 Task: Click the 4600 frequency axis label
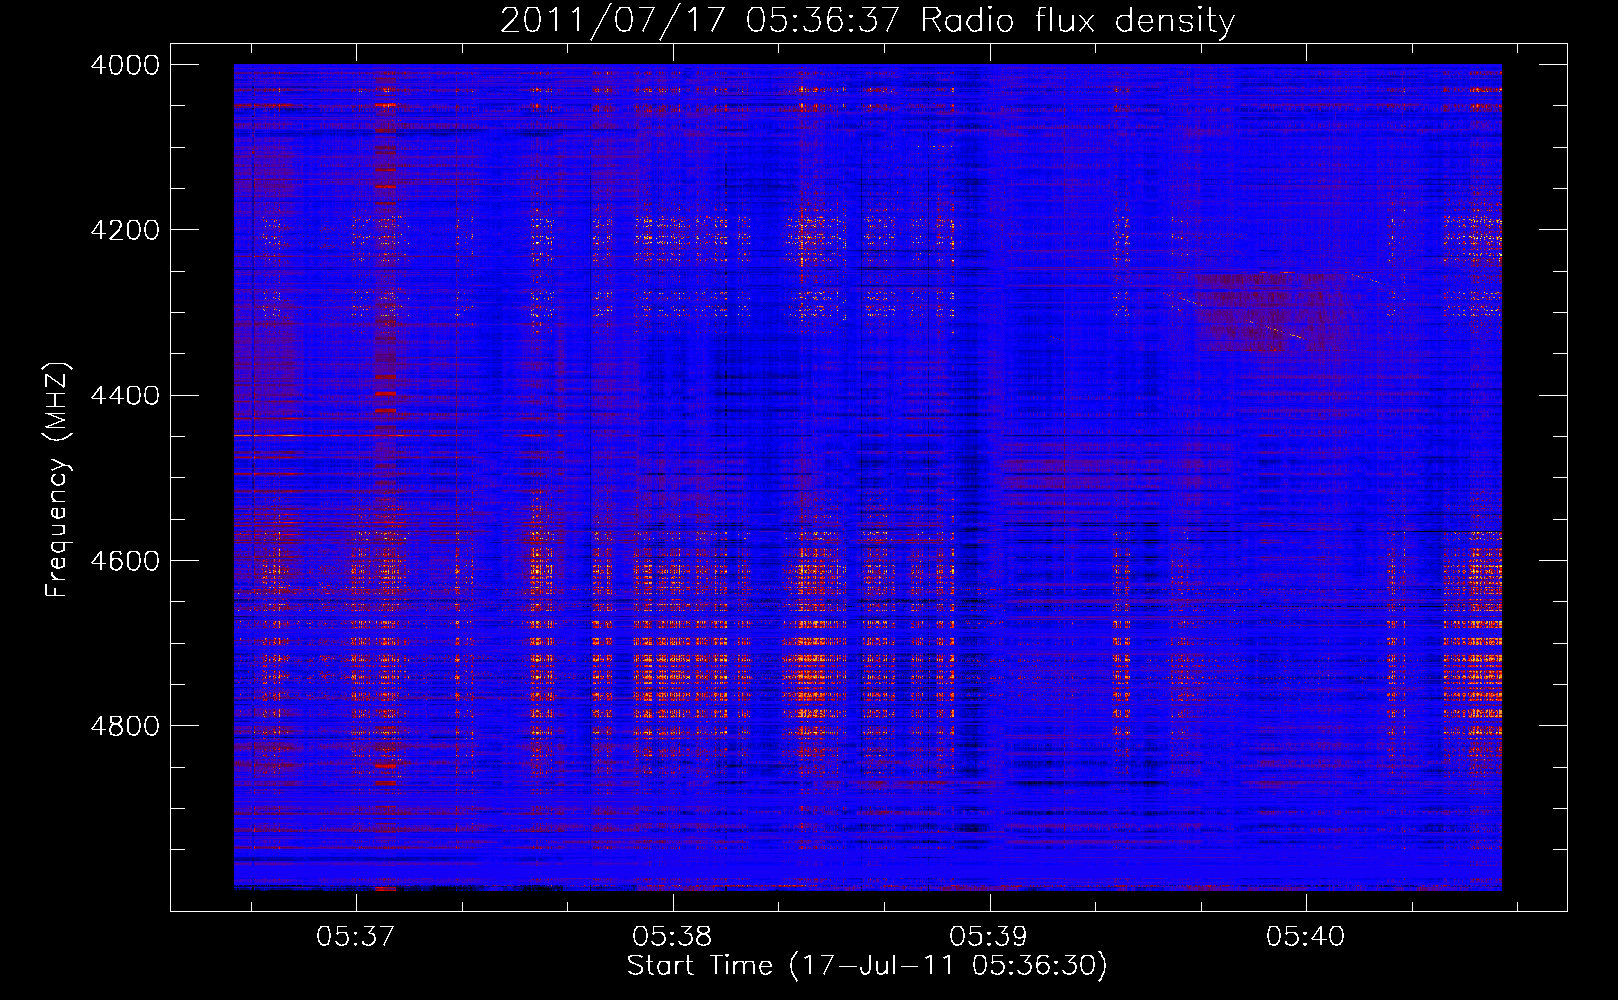pyautogui.click(x=125, y=561)
